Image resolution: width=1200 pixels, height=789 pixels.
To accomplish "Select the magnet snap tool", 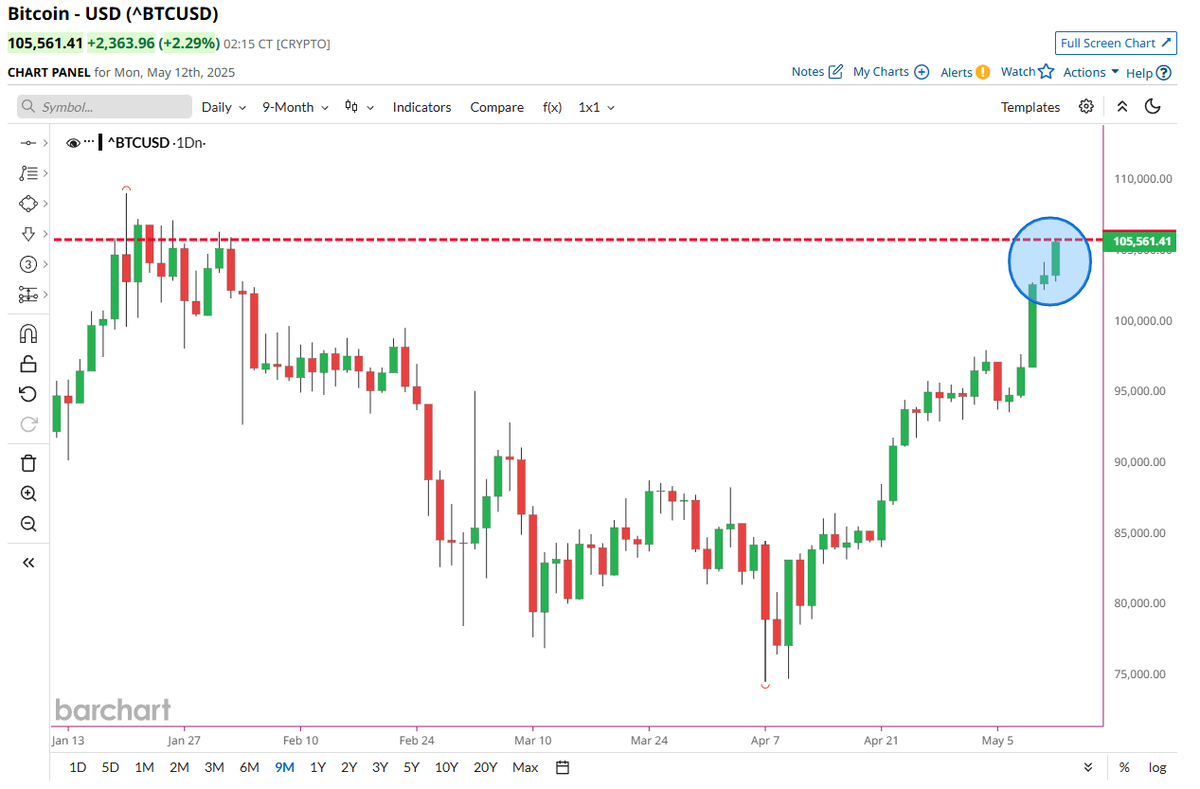I will 28,333.
